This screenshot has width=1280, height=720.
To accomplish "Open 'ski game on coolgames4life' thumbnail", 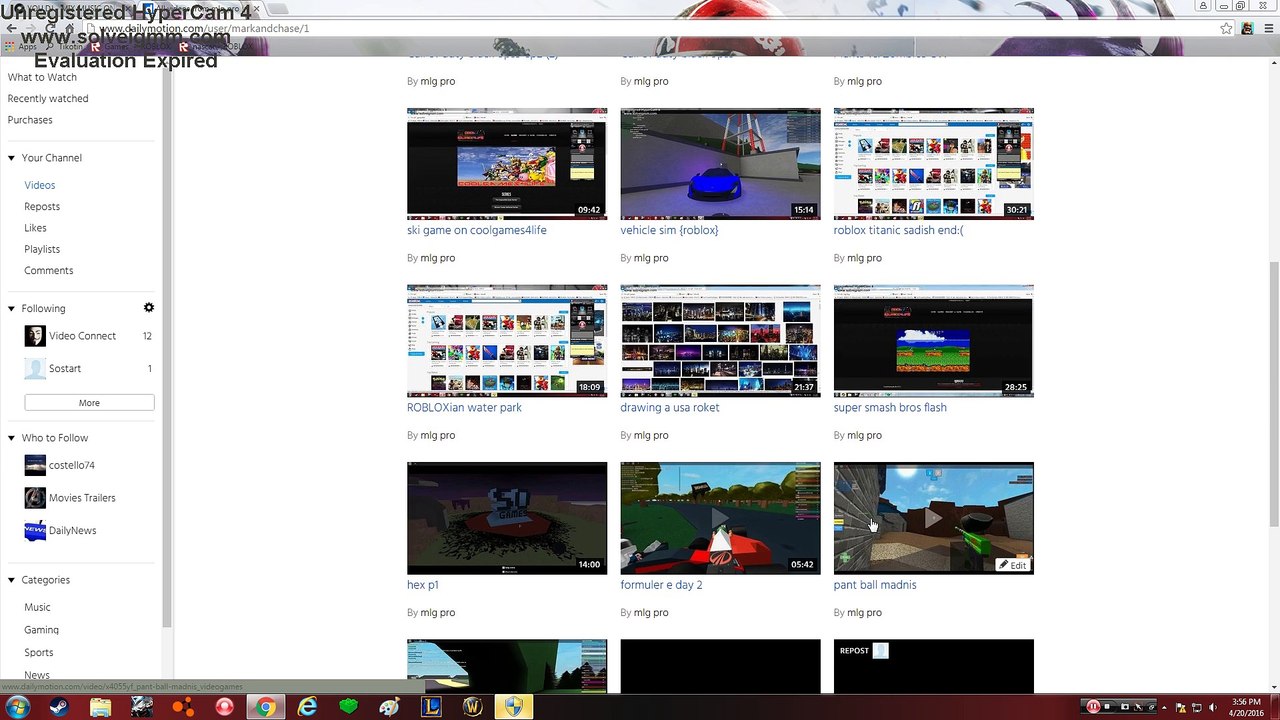I will click(x=507, y=164).
